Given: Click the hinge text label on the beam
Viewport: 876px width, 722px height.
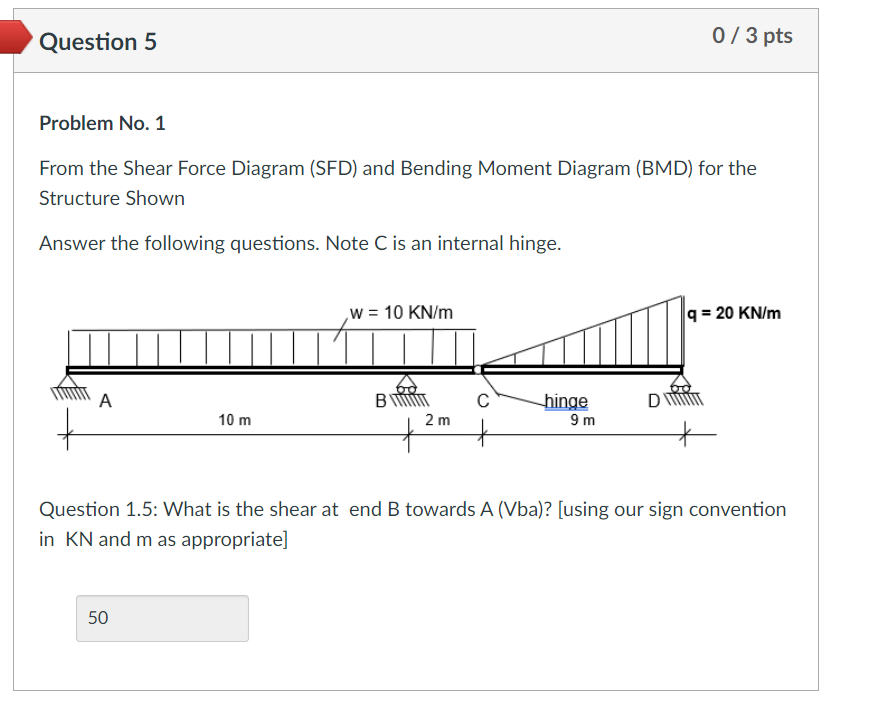Looking at the screenshot, I should 566,401.
